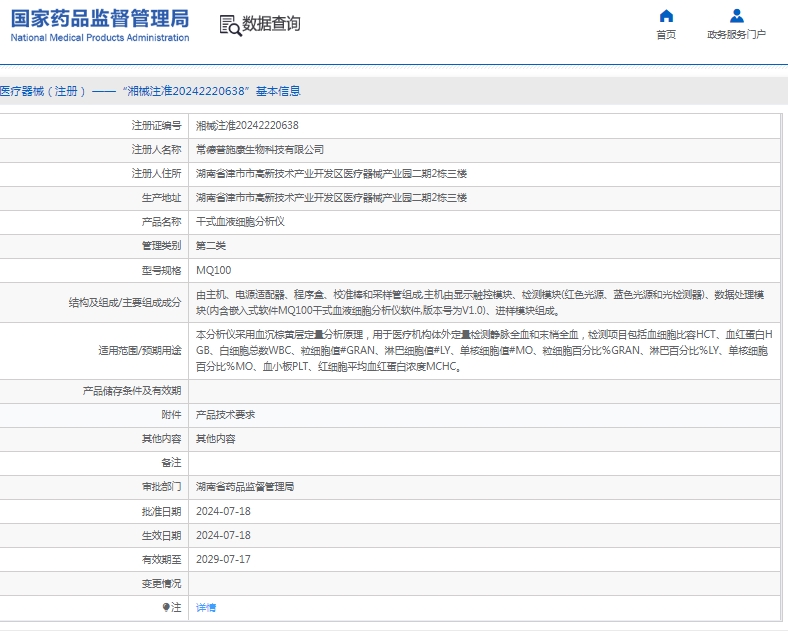Click the 注册证编号 label cell
This screenshot has height=631, width=788.
tap(94, 126)
